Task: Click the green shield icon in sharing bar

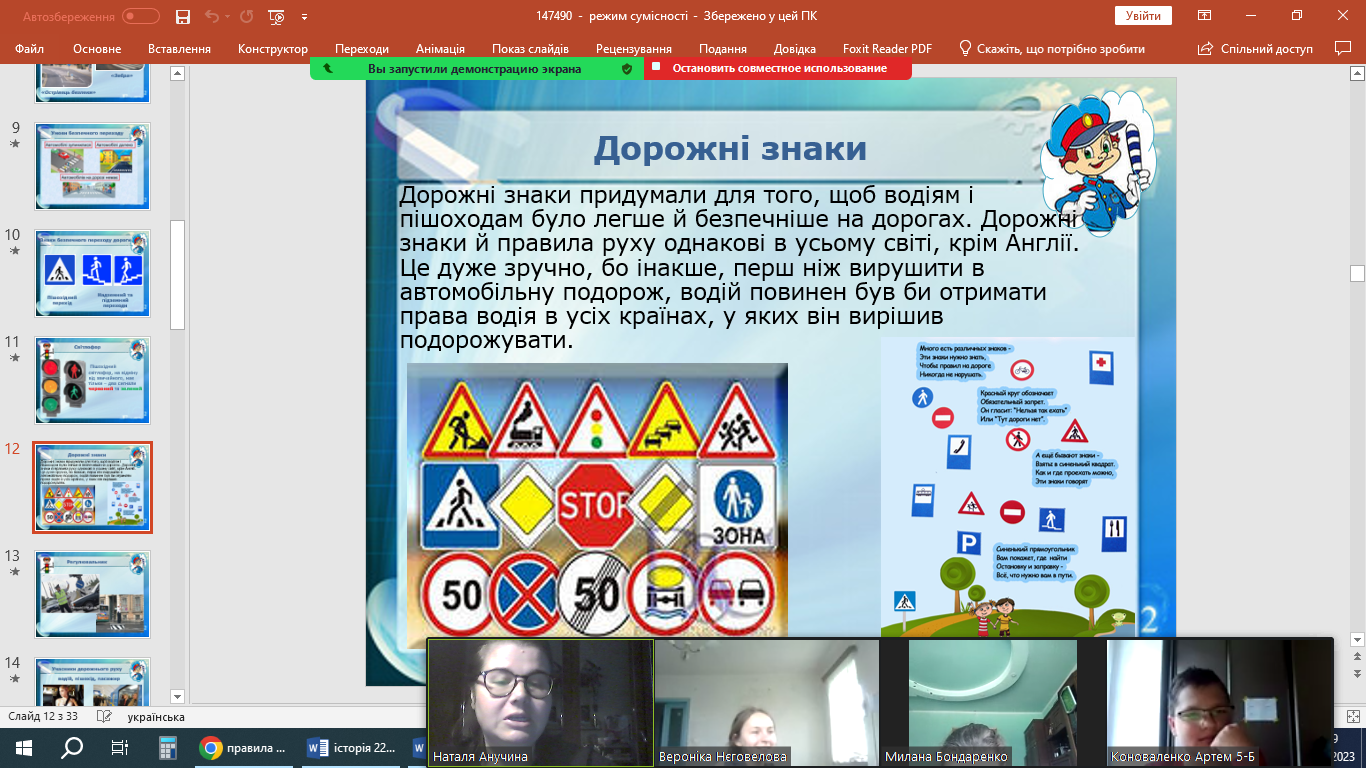Action: 627,69
